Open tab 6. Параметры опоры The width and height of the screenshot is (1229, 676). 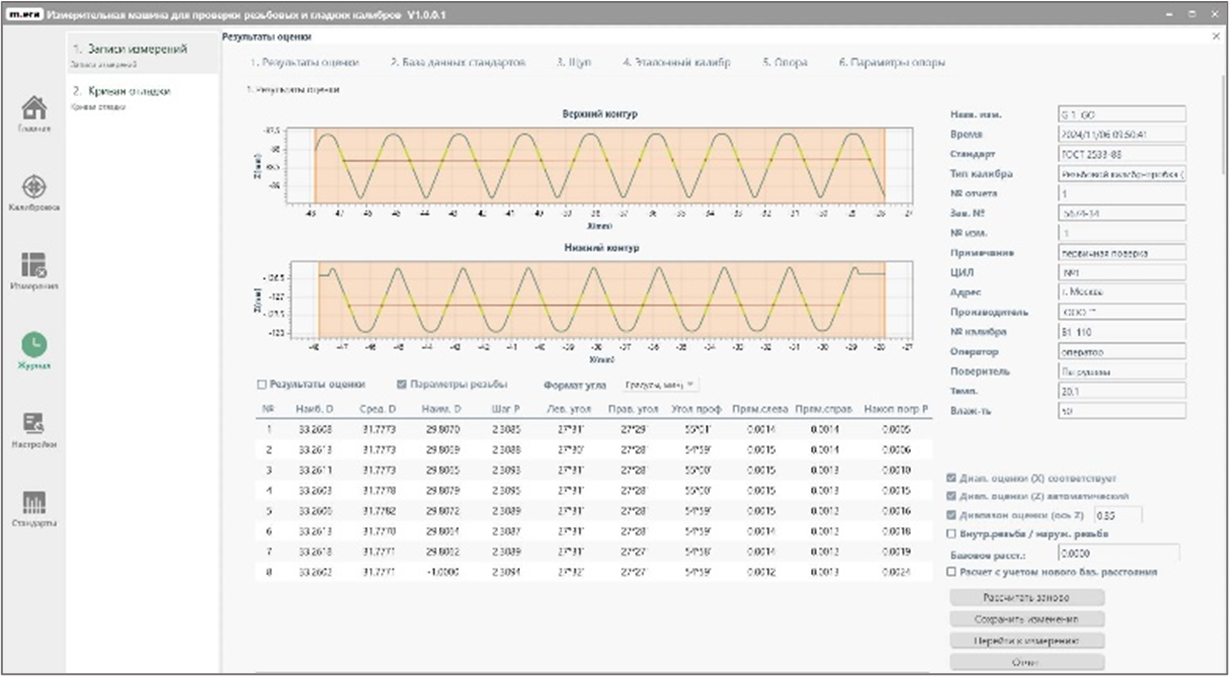pos(892,62)
